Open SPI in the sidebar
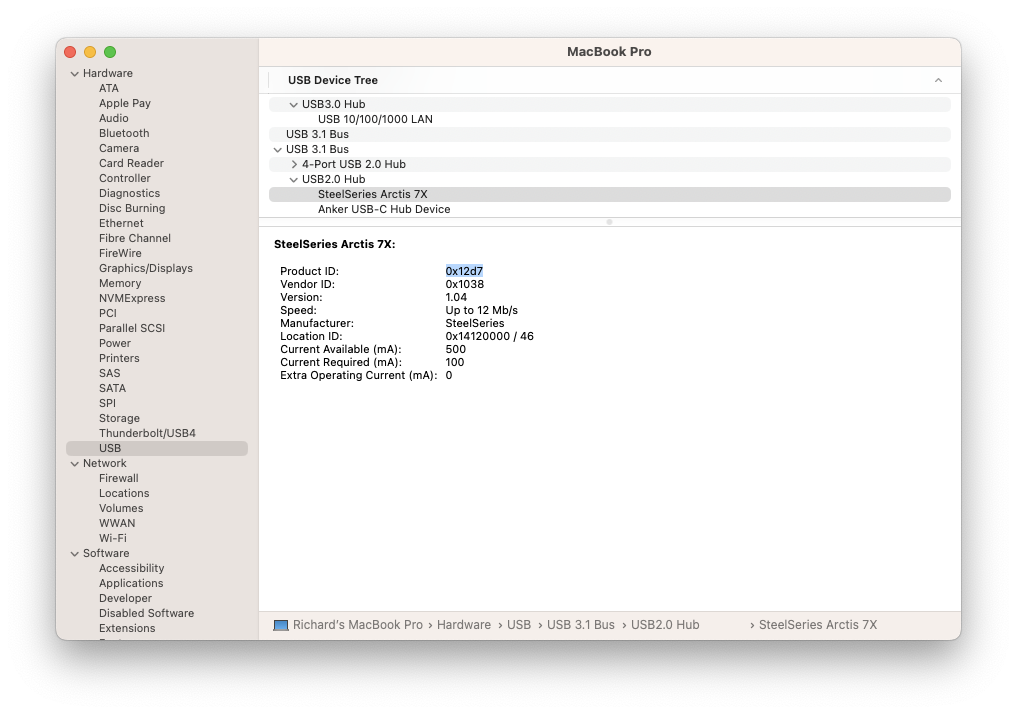1017x714 pixels. pos(107,403)
